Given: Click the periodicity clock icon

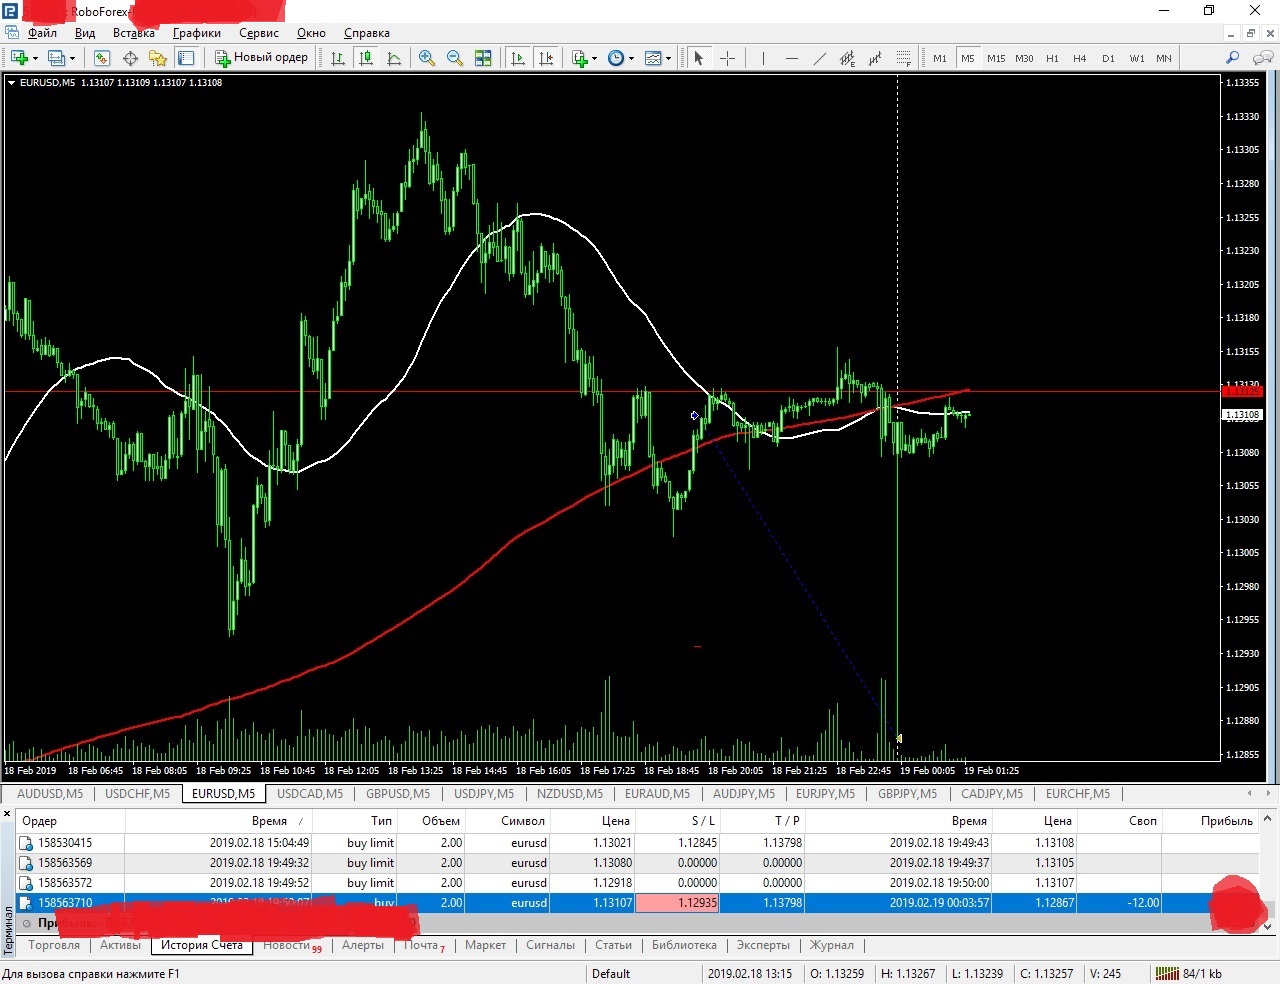Looking at the screenshot, I should (x=616, y=58).
